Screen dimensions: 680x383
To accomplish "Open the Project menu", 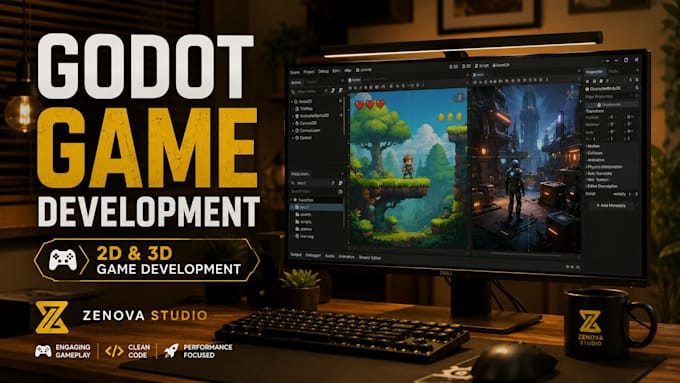I will [x=309, y=72].
